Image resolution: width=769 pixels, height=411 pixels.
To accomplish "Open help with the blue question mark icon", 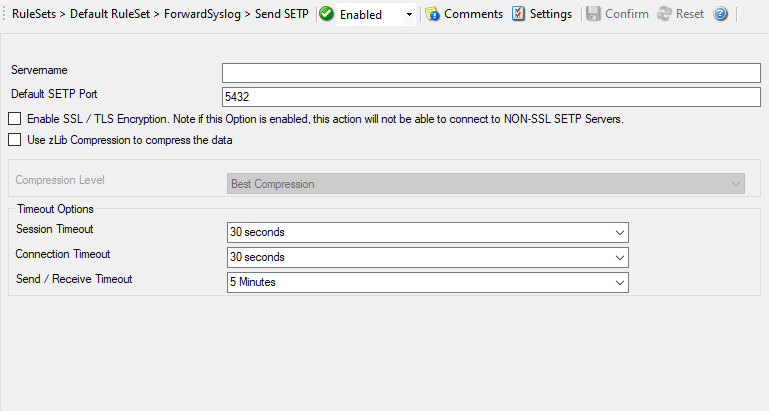I will (721, 14).
